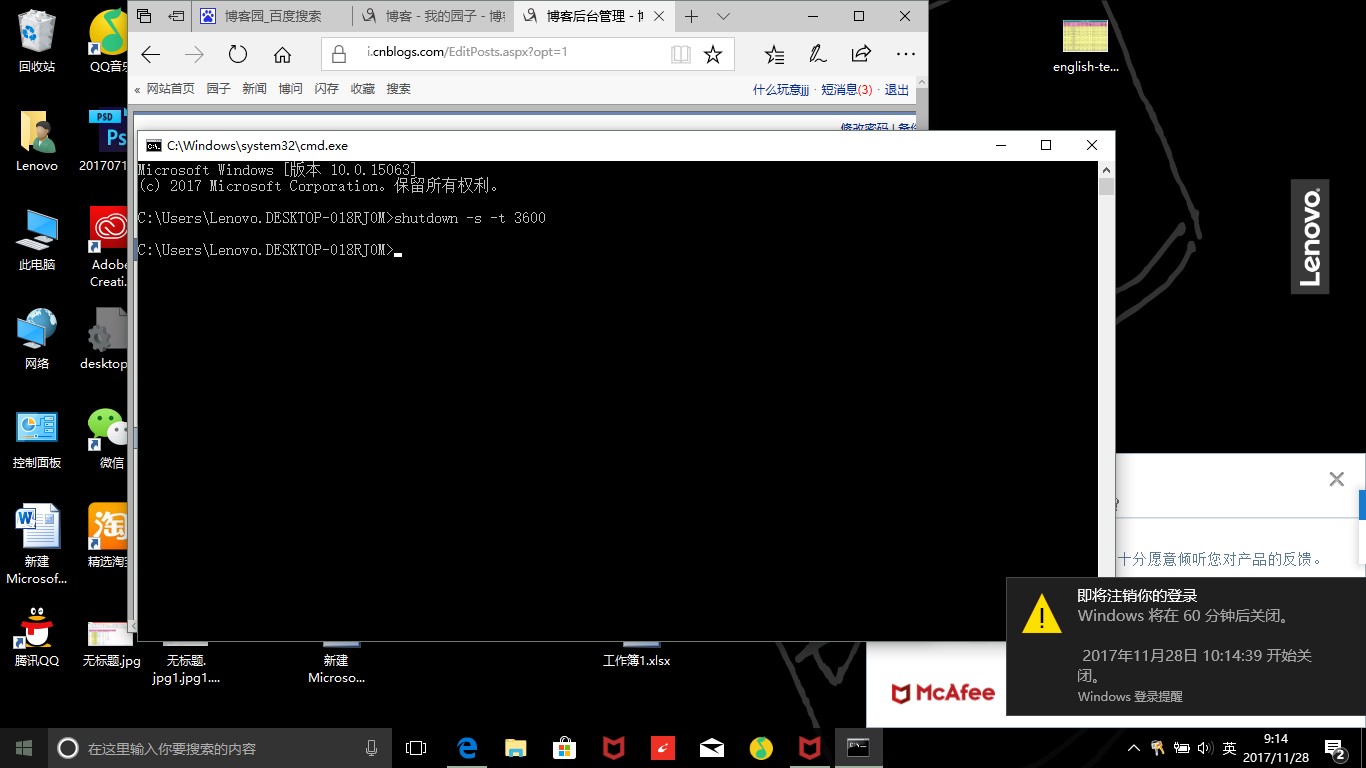Screen dimensions: 1366x768
Task: Open Task View from the taskbar
Action: tap(416, 747)
